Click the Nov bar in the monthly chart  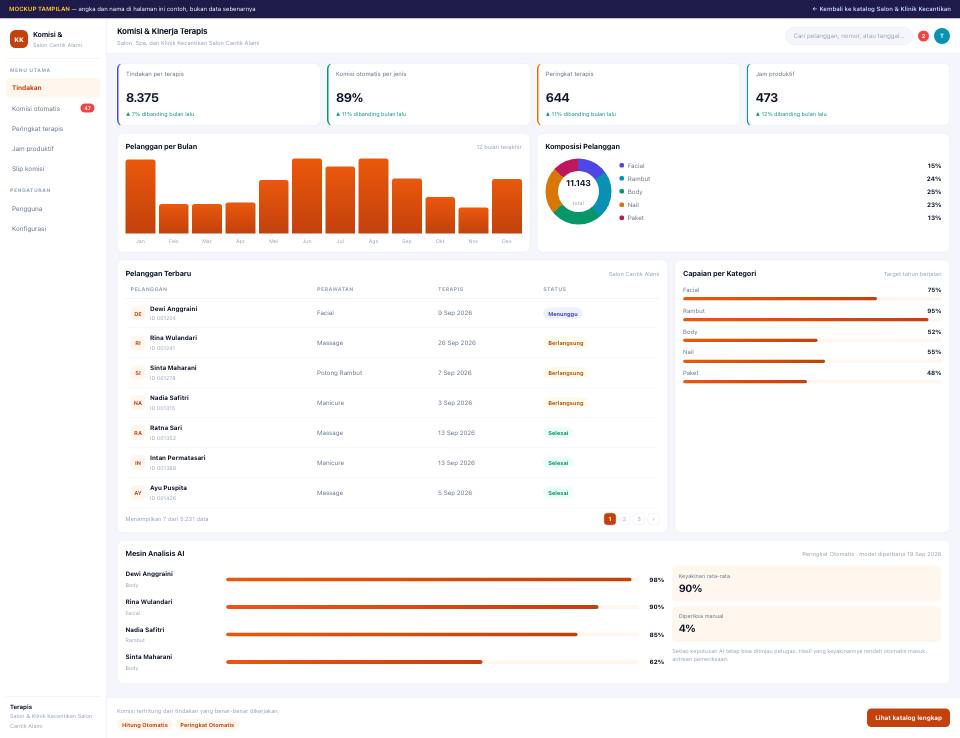473,220
